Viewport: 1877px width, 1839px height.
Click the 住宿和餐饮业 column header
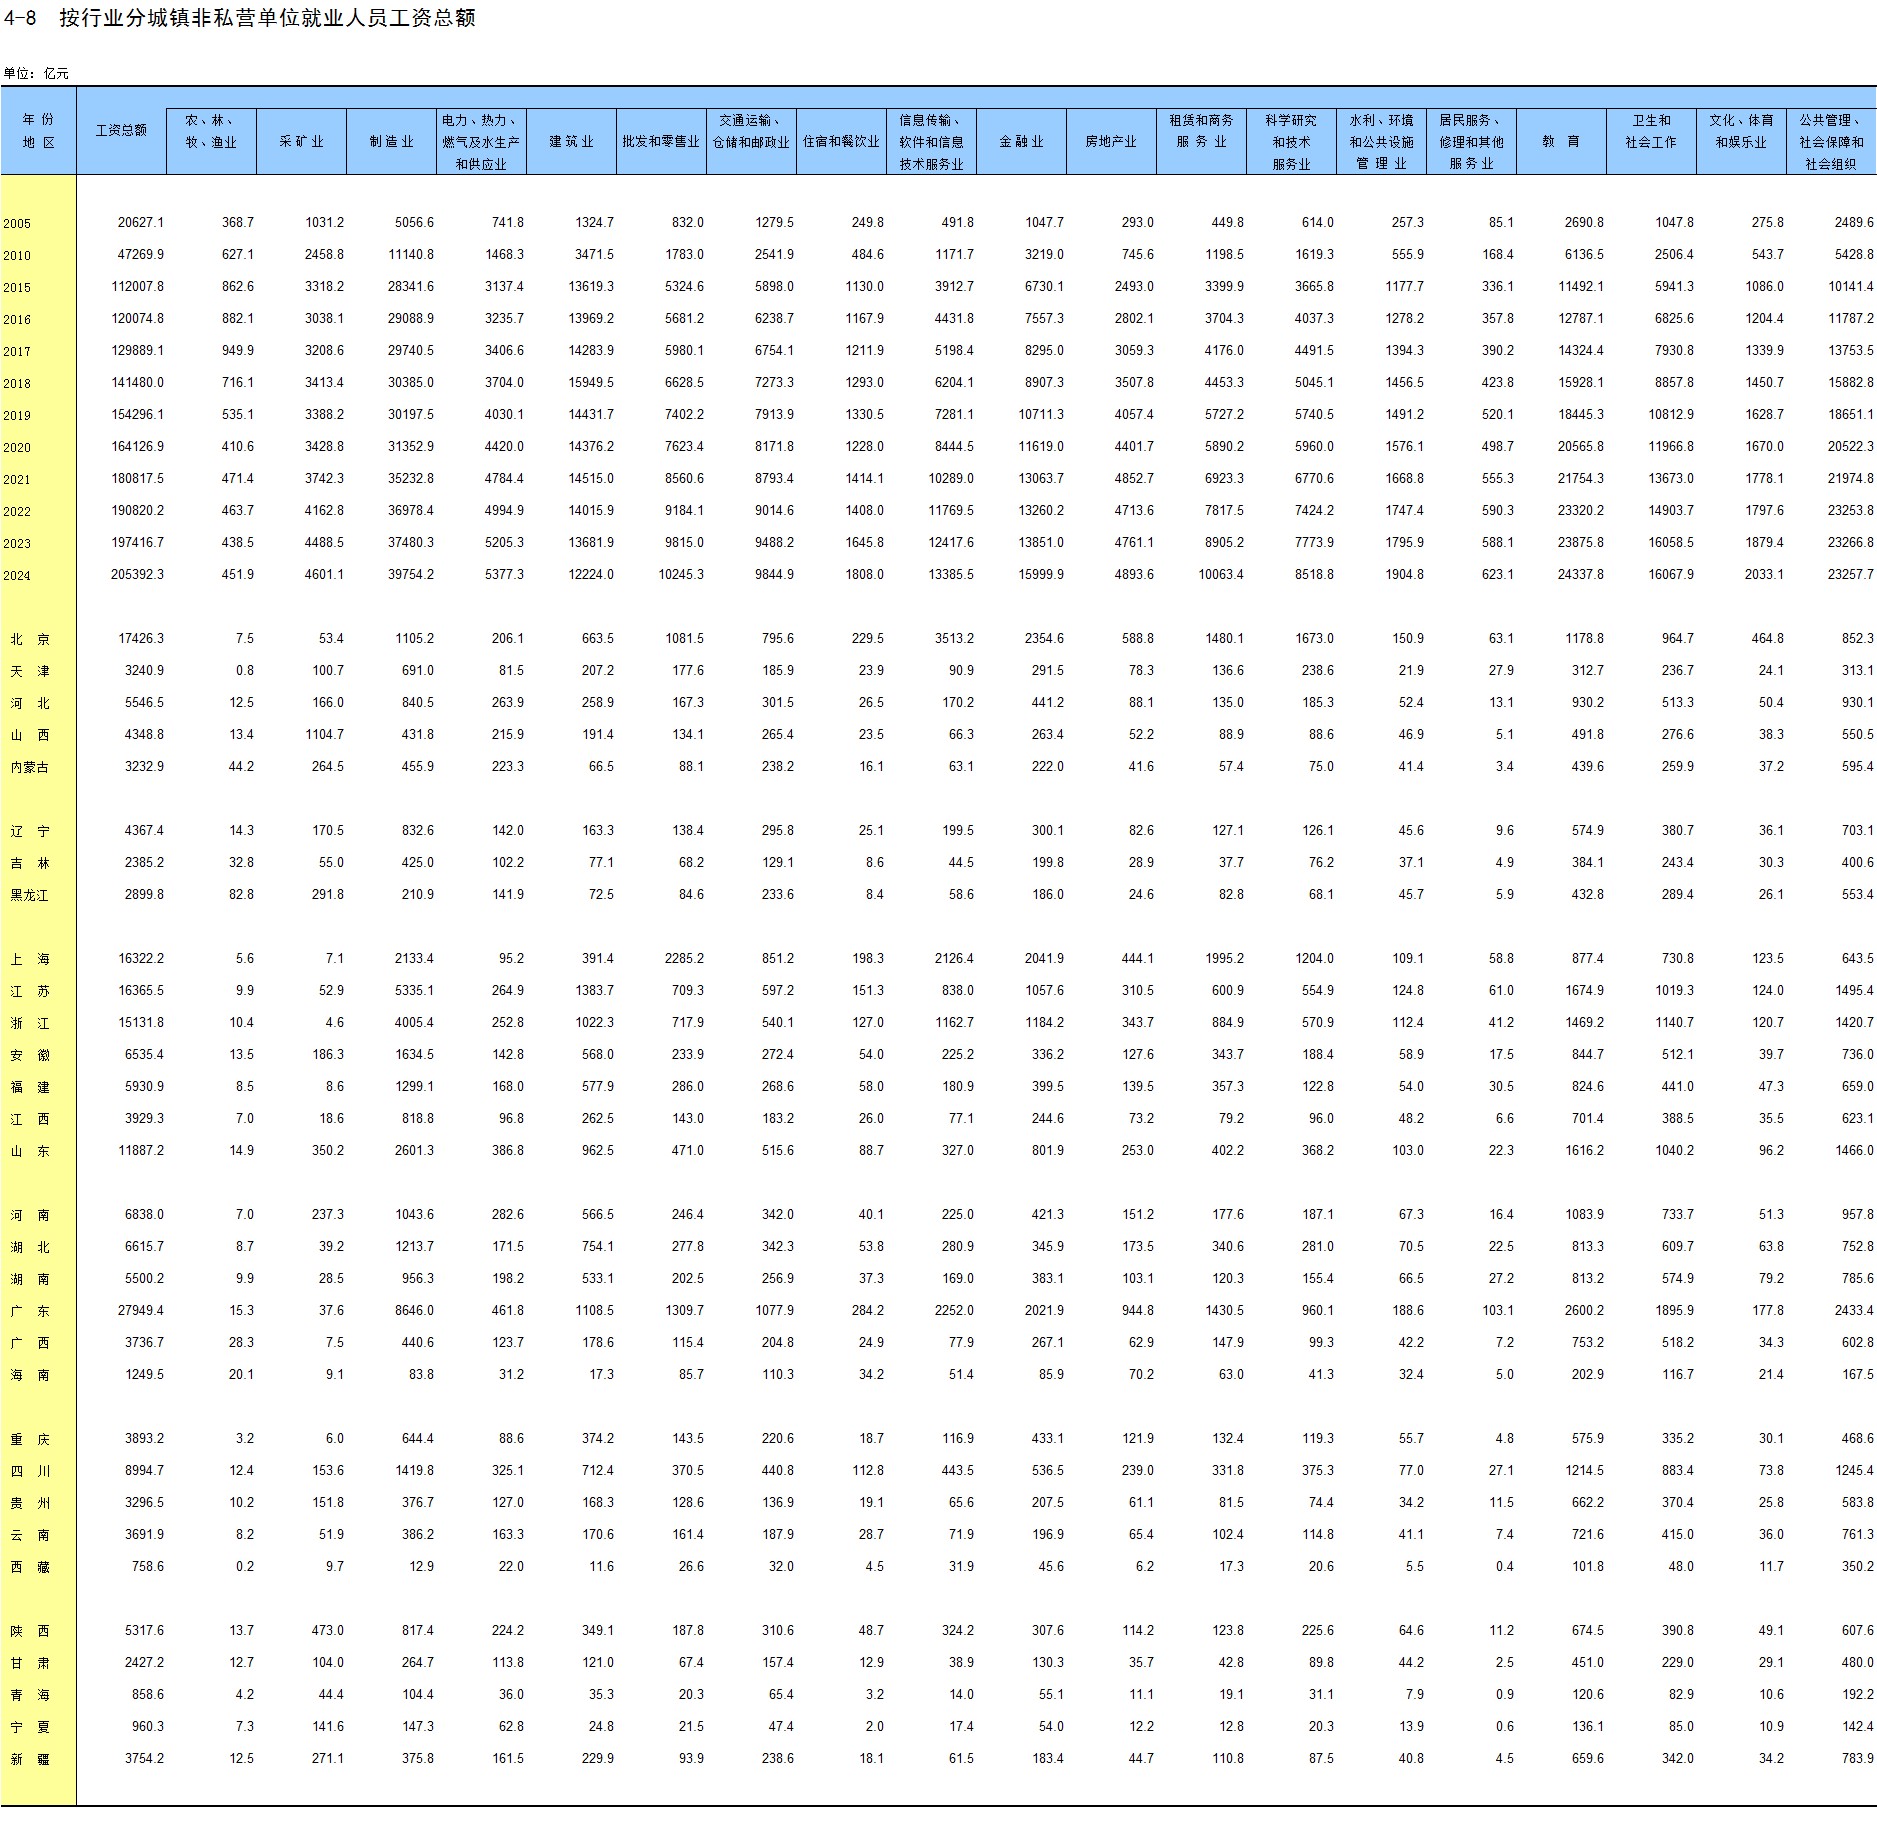pyautogui.click(x=841, y=142)
